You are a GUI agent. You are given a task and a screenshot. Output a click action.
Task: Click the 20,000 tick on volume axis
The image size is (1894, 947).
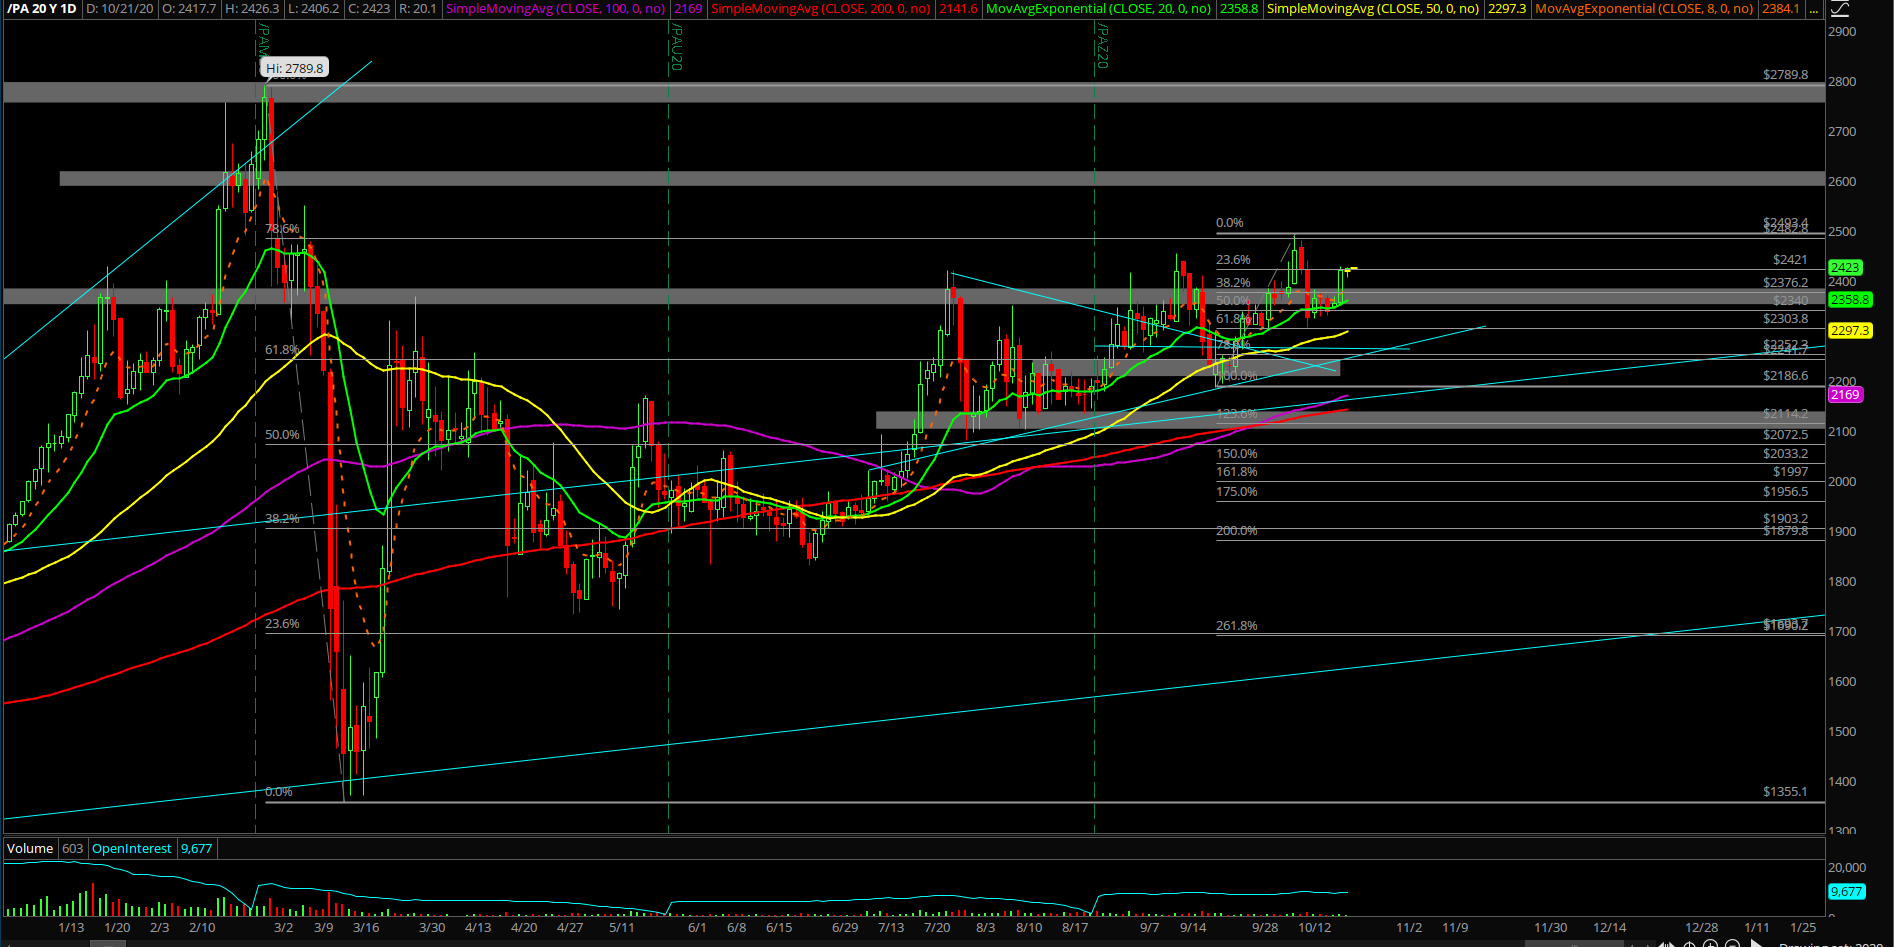(x=1847, y=867)
